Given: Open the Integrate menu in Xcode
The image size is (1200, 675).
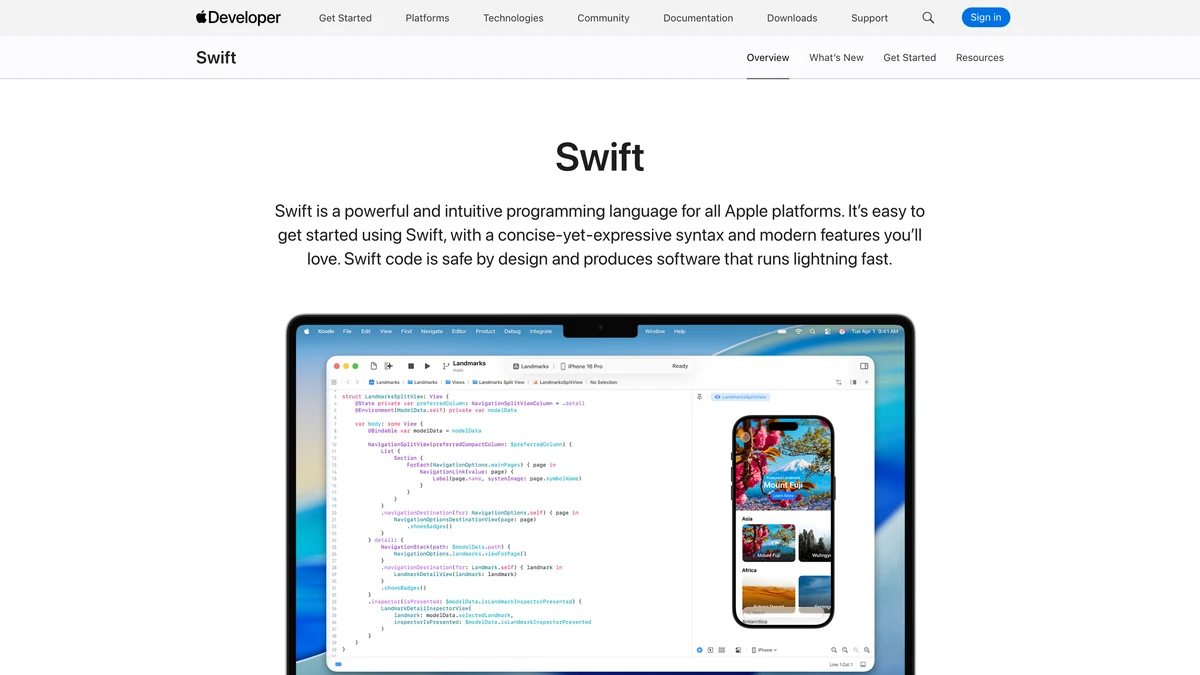Looking at the screenshot, I should [x=541, y=331].
